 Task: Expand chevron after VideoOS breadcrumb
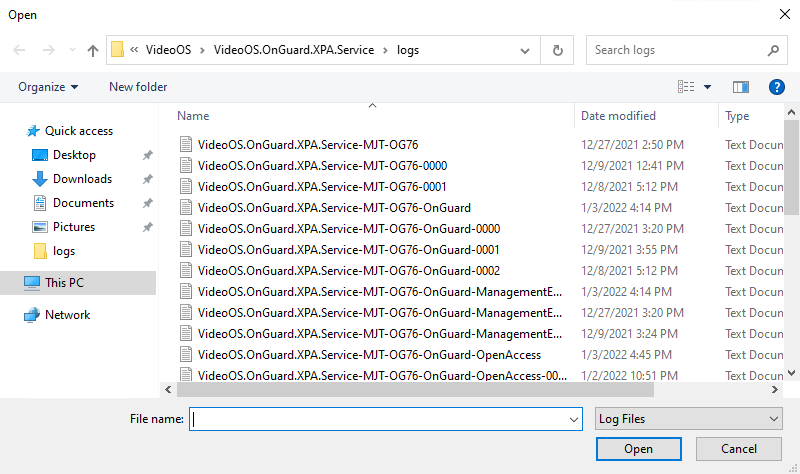[203, 51]
